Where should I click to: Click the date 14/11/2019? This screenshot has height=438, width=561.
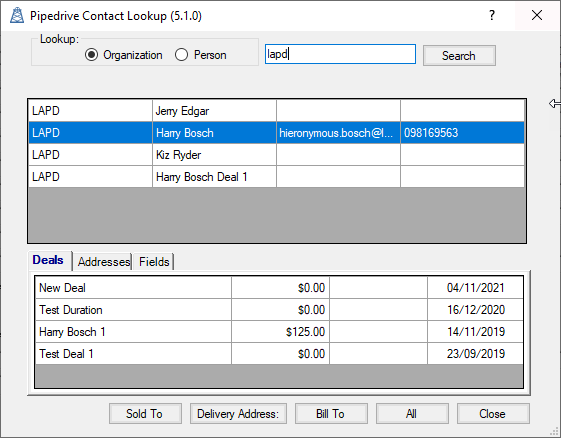475,331
